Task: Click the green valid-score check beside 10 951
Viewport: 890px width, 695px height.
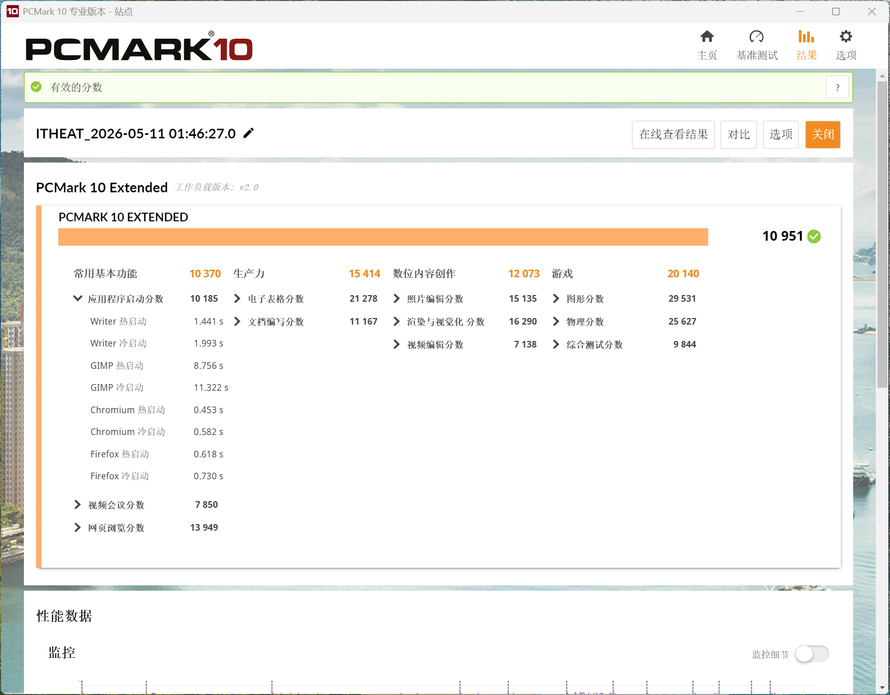Action: coord(814,236)
